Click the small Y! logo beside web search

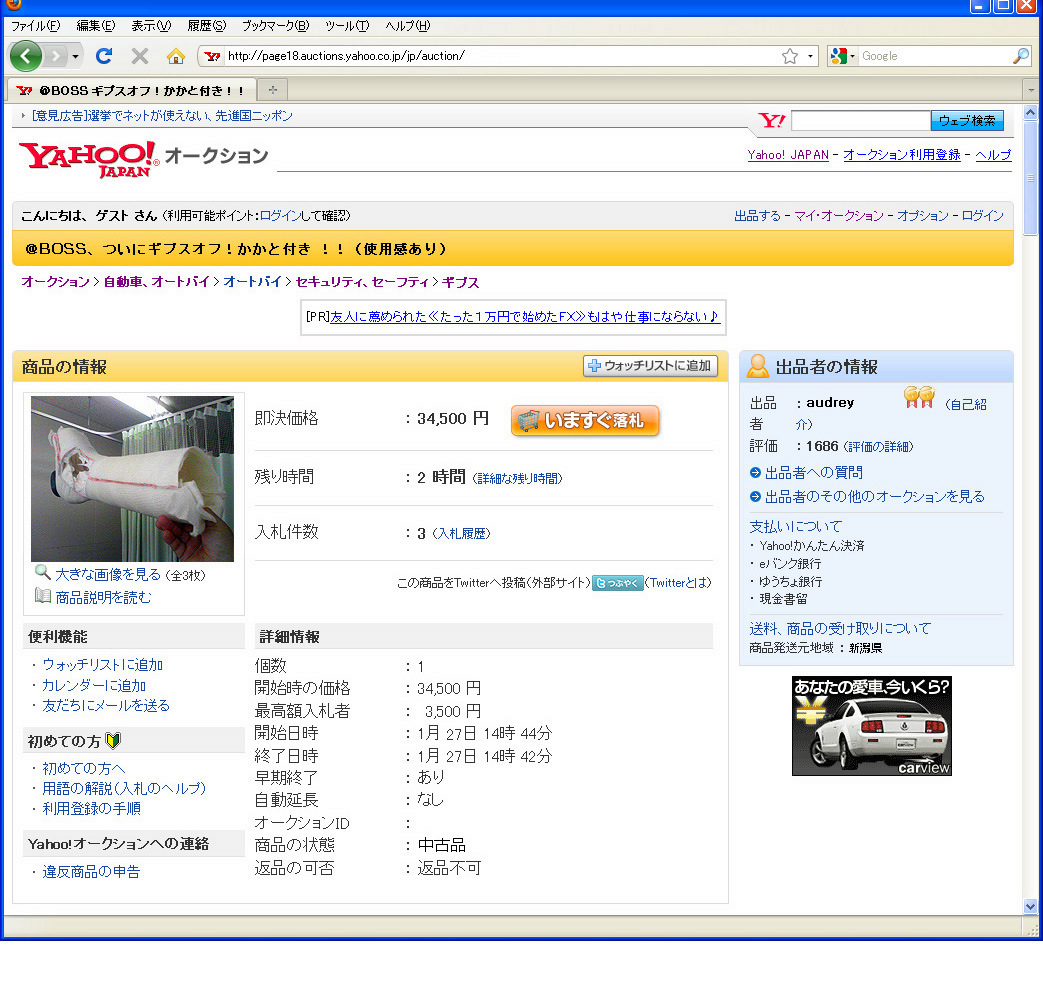point(772,120)
